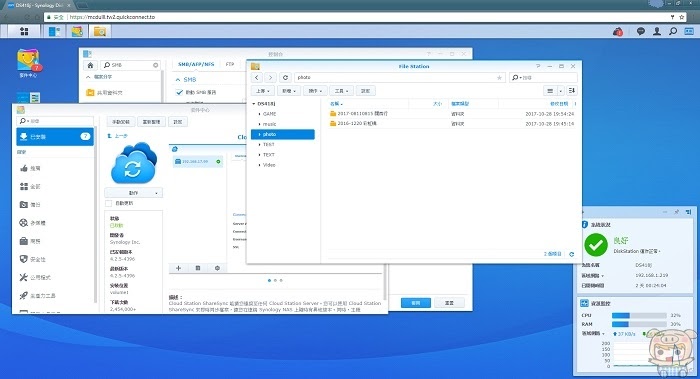Toggle enable SMB service checkbox
Screen dimensions: 700x379
click(179, 92)
